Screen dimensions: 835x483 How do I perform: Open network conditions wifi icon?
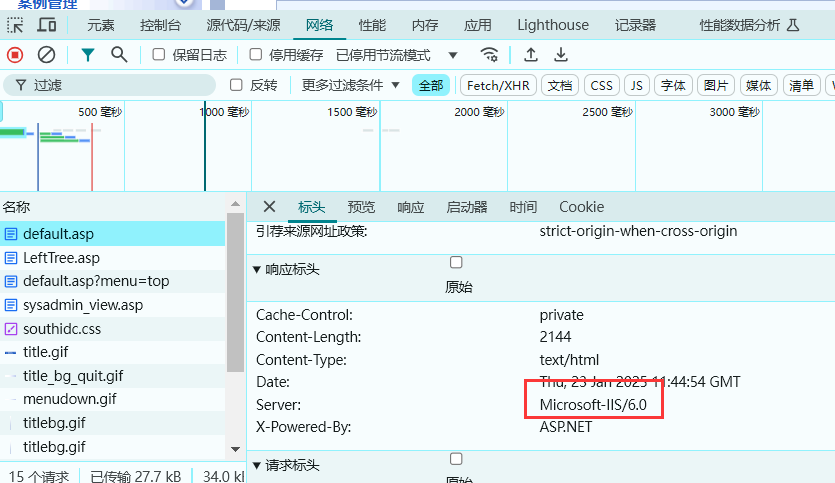[489, 55]
